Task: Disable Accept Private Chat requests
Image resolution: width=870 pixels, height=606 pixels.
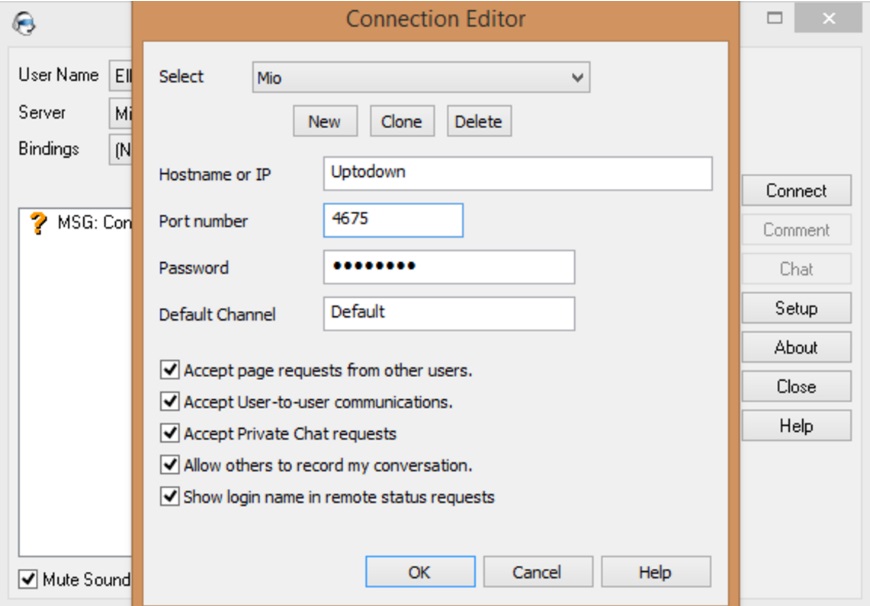Action: [170, 434]
